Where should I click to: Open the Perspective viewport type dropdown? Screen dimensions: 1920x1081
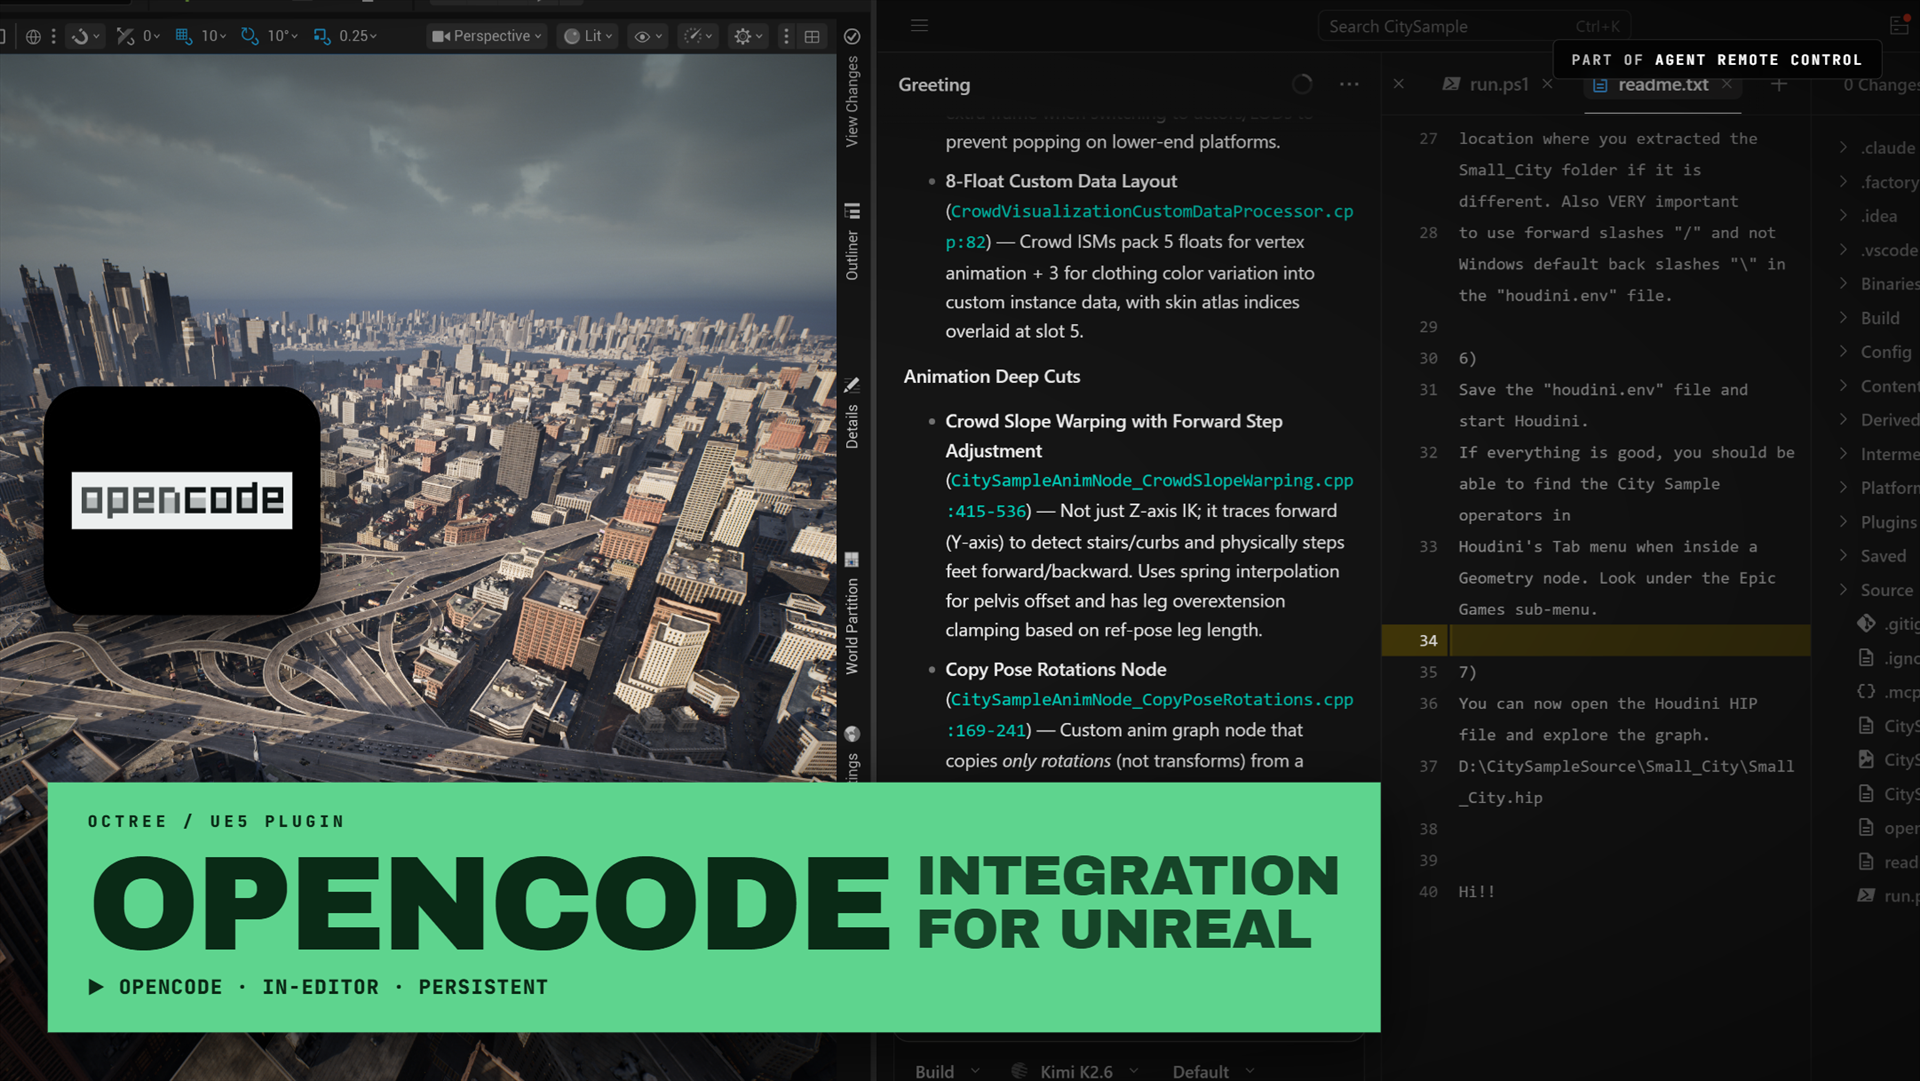[487, 36]
